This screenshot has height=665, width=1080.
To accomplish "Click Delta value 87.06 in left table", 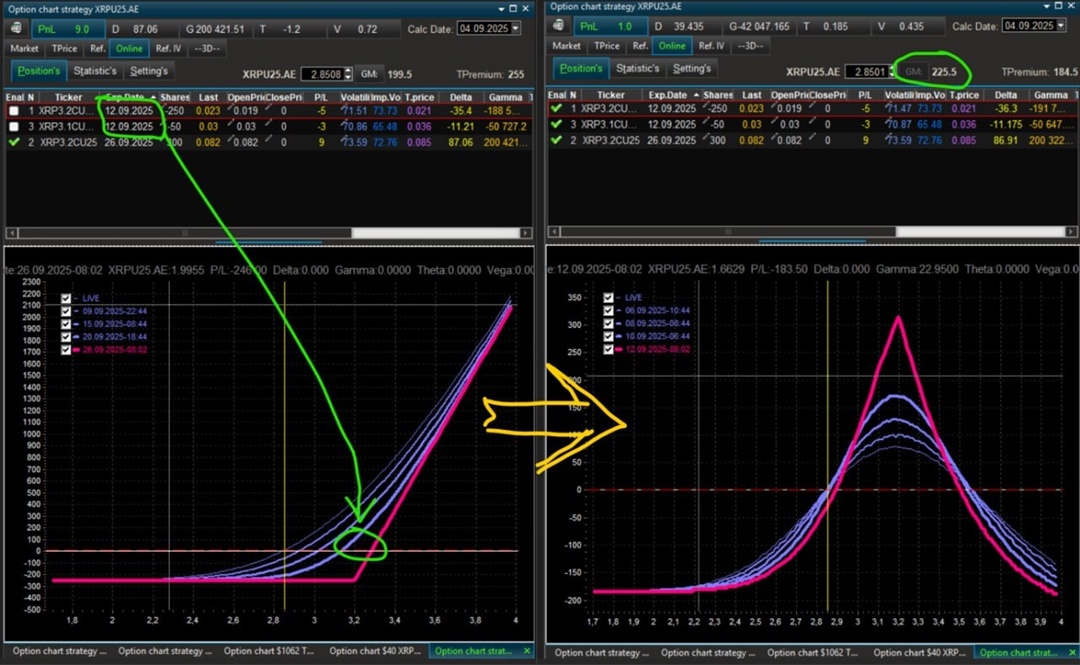I will point(460,142).
